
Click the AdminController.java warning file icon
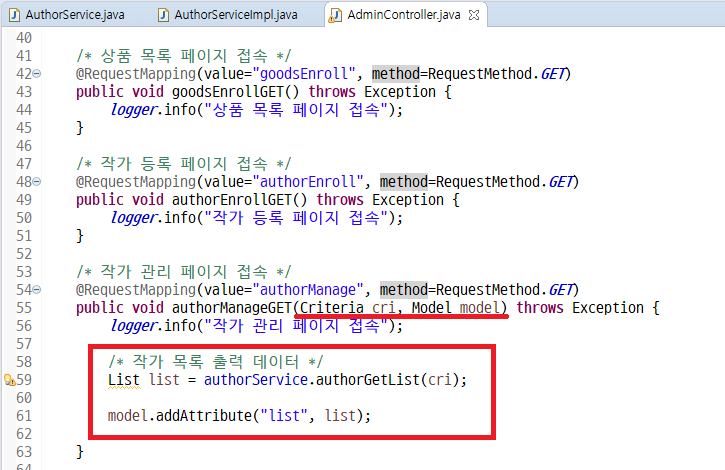(335, 15)
